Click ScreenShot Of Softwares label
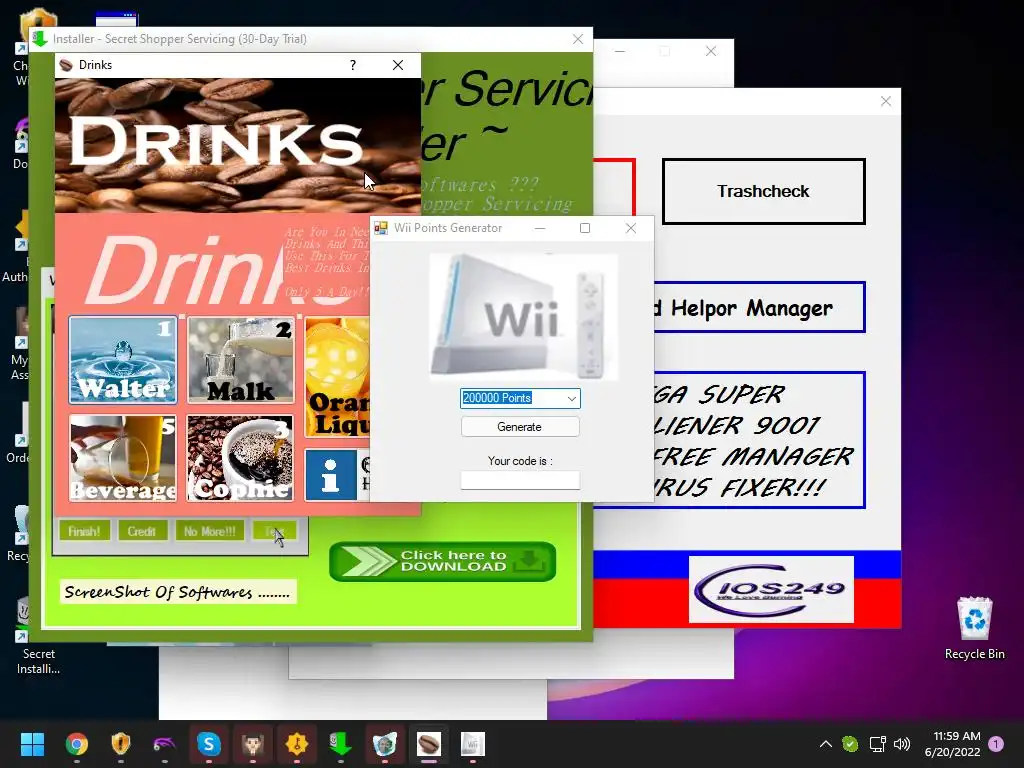 point(178,592)
